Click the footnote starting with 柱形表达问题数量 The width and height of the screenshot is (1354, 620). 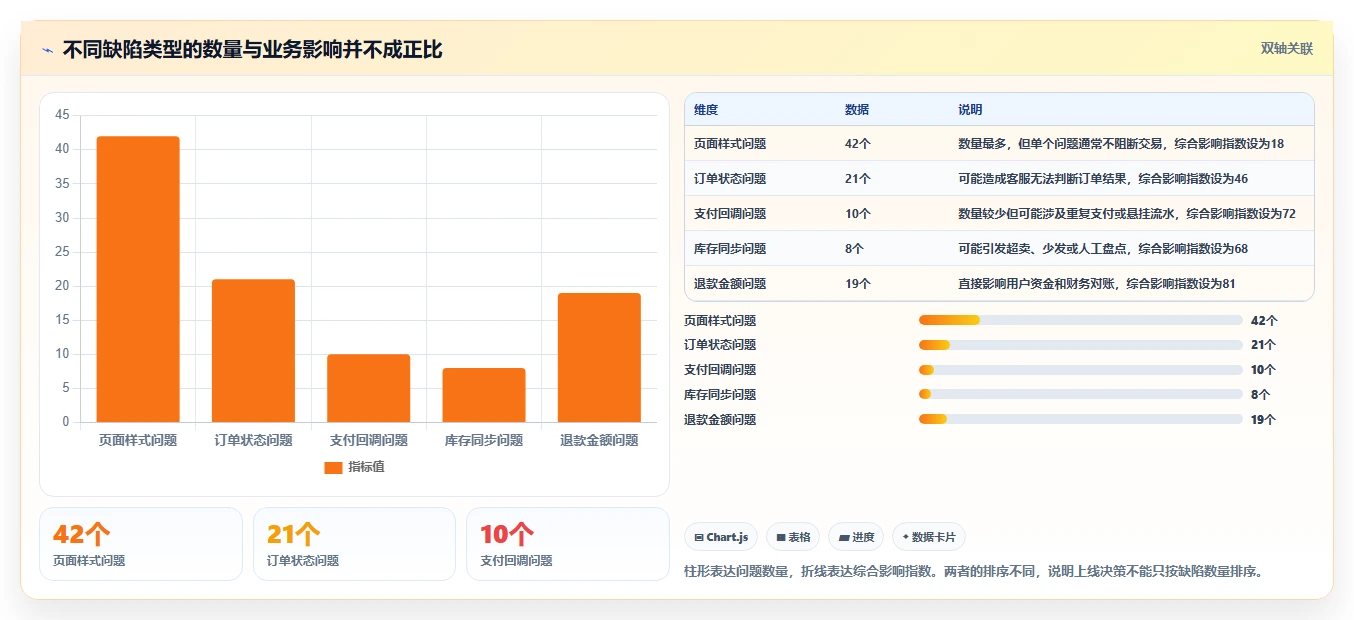974,572
